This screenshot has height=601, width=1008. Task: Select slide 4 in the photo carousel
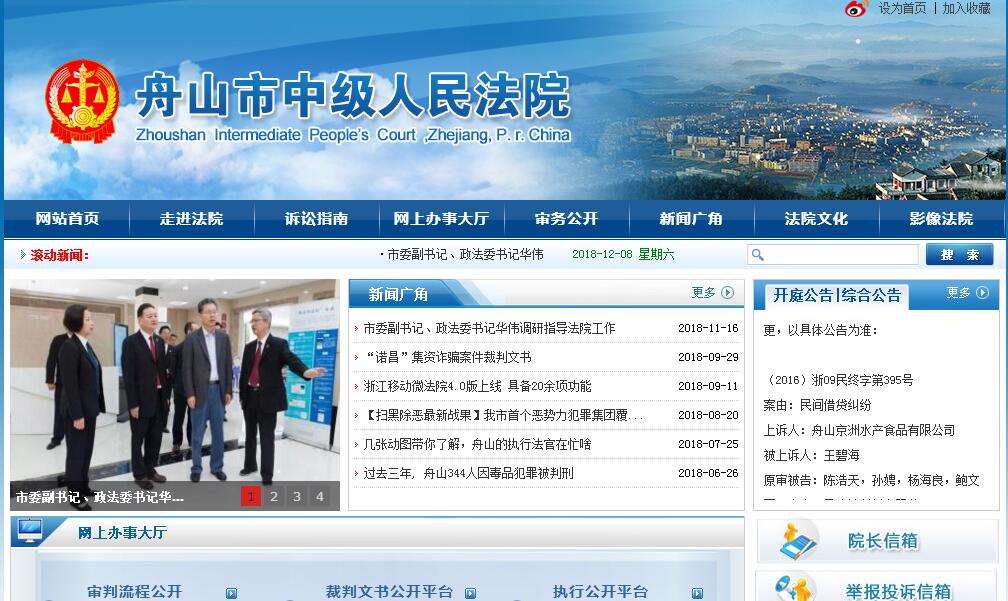pos(320,496)
